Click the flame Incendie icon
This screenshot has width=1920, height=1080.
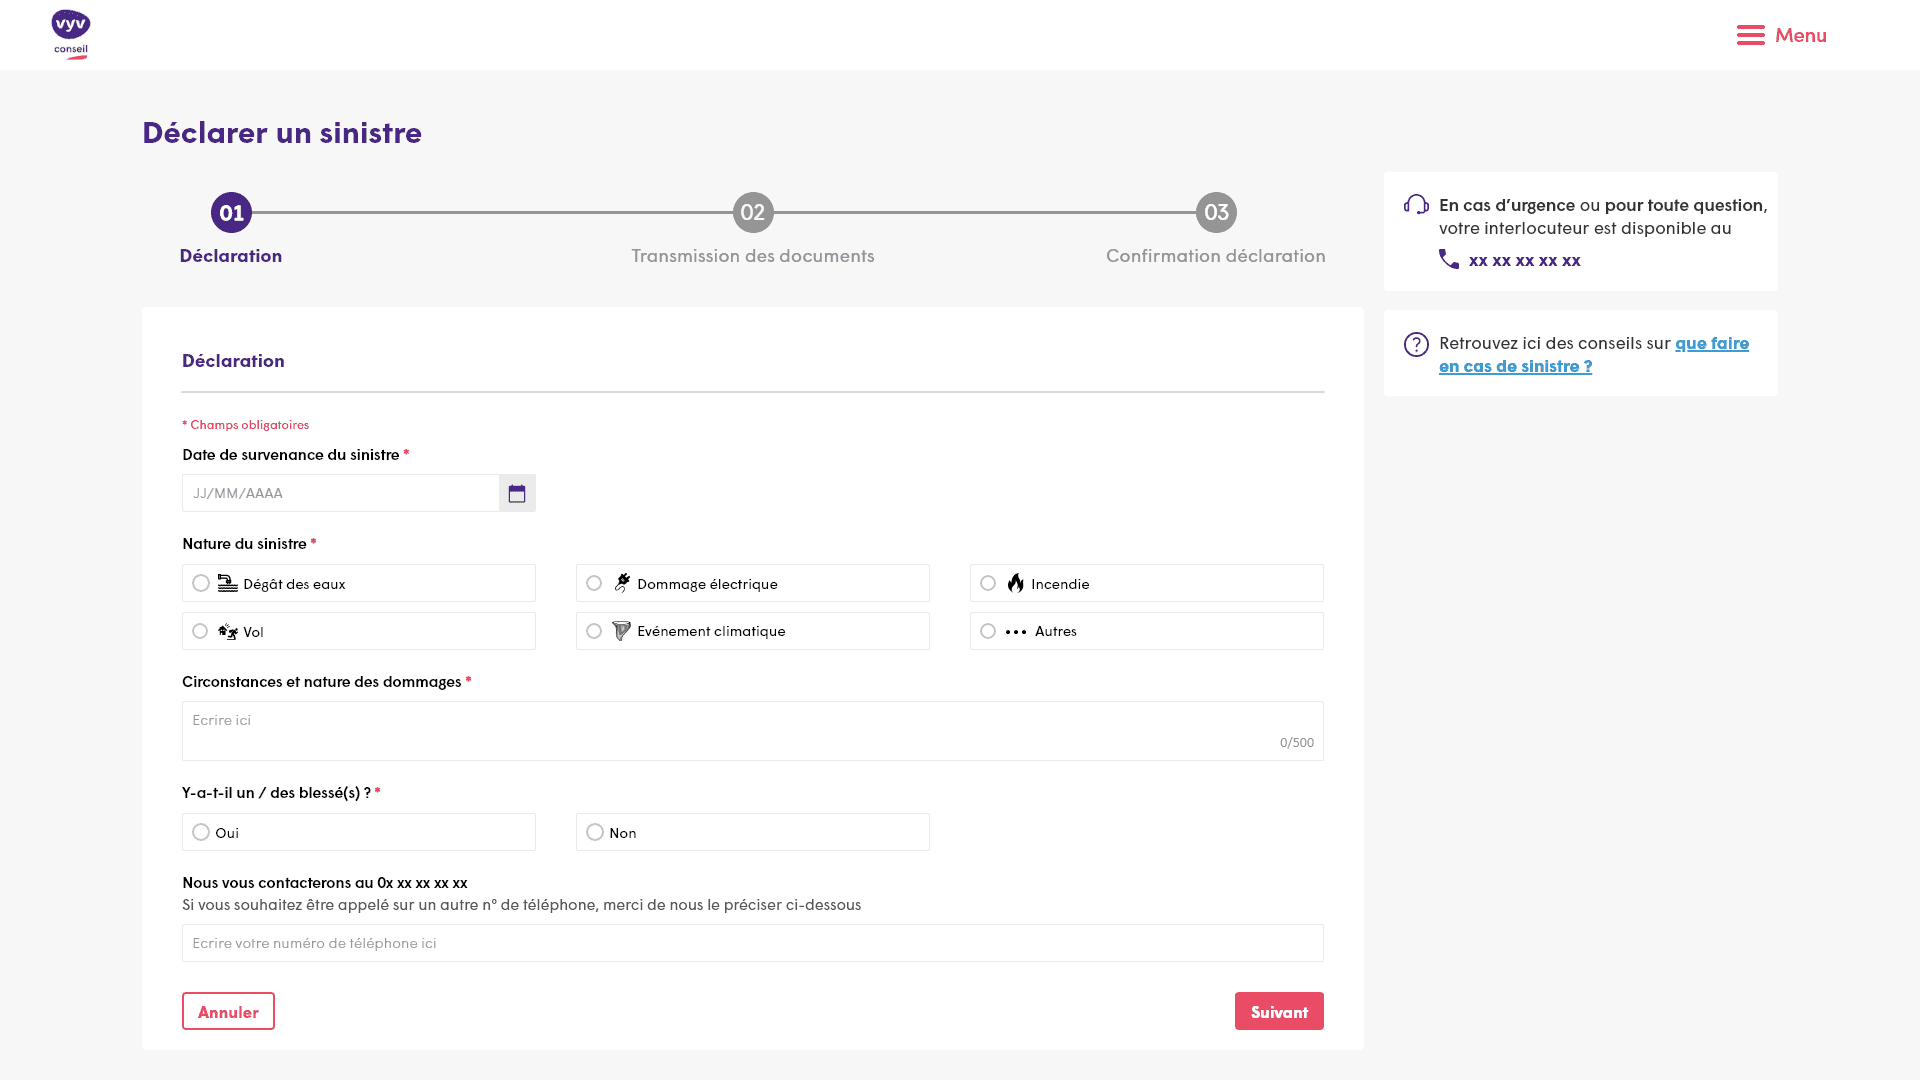[x=1016, y=583]
